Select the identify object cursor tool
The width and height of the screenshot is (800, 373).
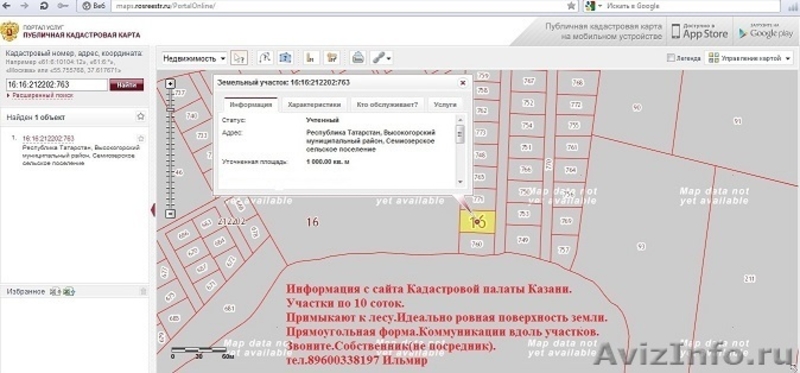tap(238, 58)
